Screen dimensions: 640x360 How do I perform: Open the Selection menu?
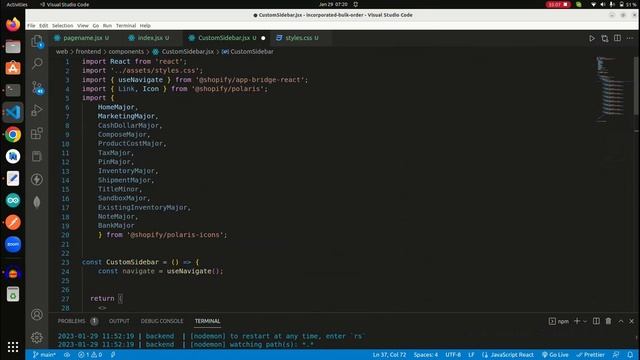tap(62, 25)
